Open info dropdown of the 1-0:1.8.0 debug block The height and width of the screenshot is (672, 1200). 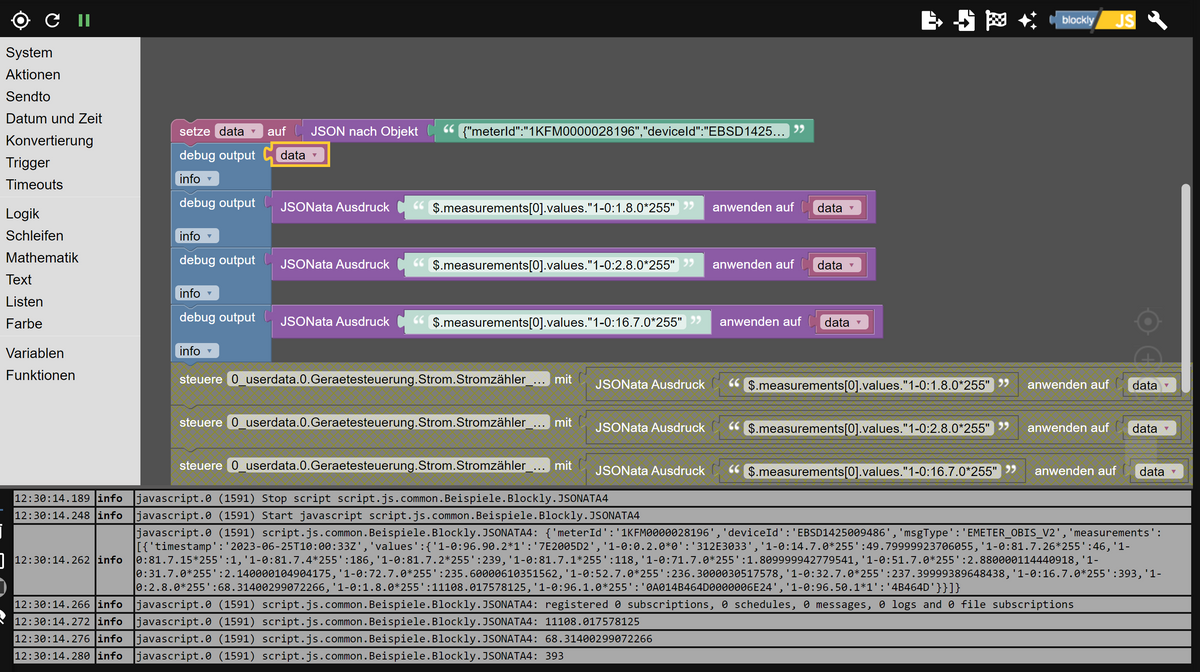196,236
